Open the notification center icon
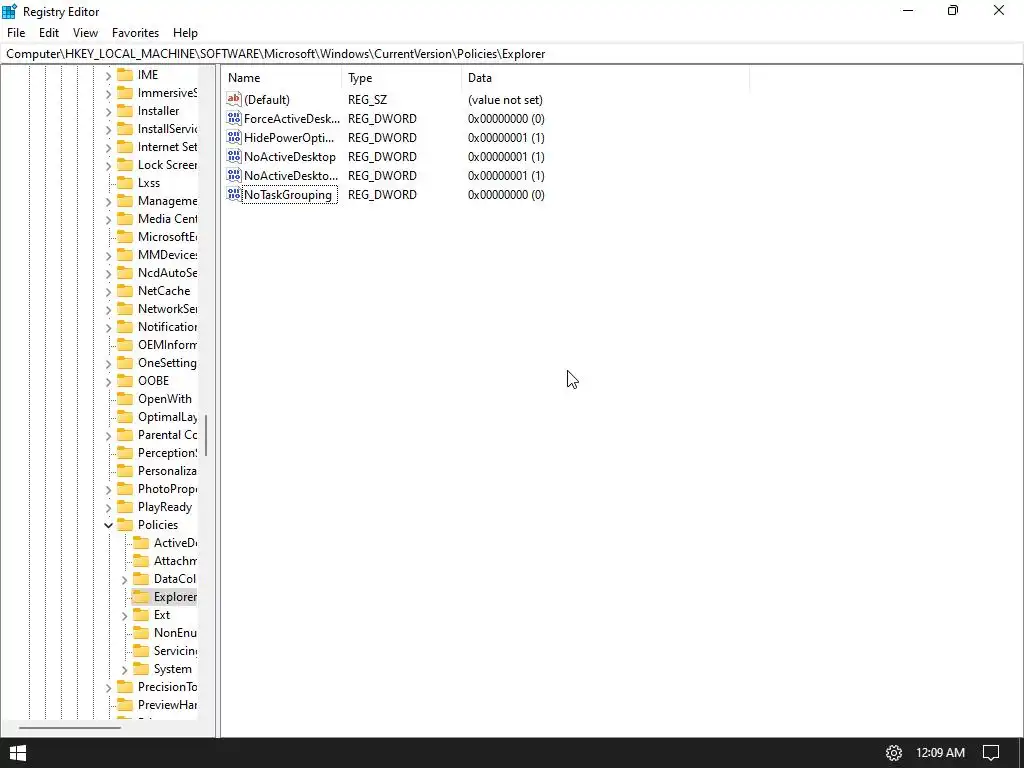The image size is (1024, 768). [991, 752]
